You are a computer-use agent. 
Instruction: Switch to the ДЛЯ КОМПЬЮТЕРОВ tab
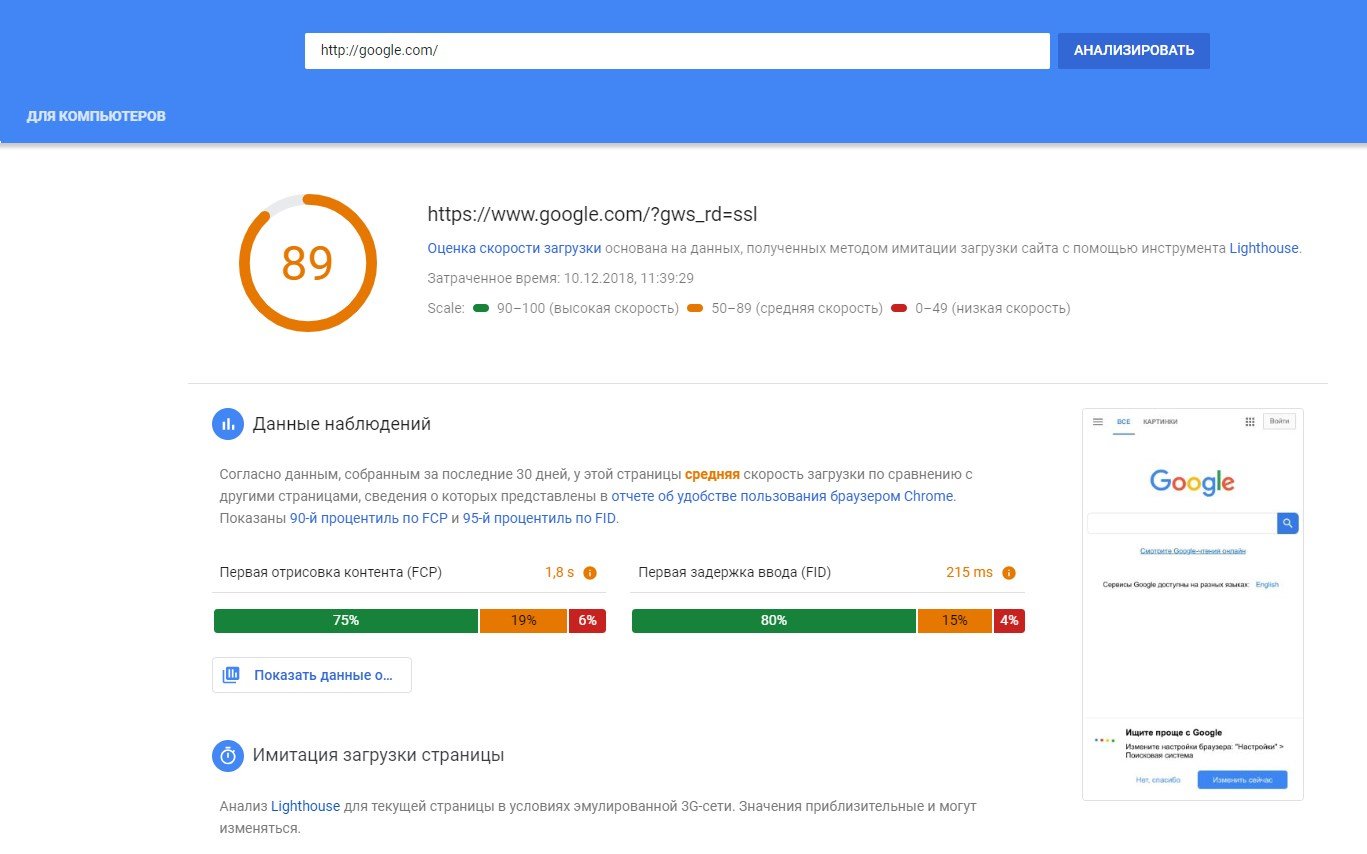click(x=96, y=116)
